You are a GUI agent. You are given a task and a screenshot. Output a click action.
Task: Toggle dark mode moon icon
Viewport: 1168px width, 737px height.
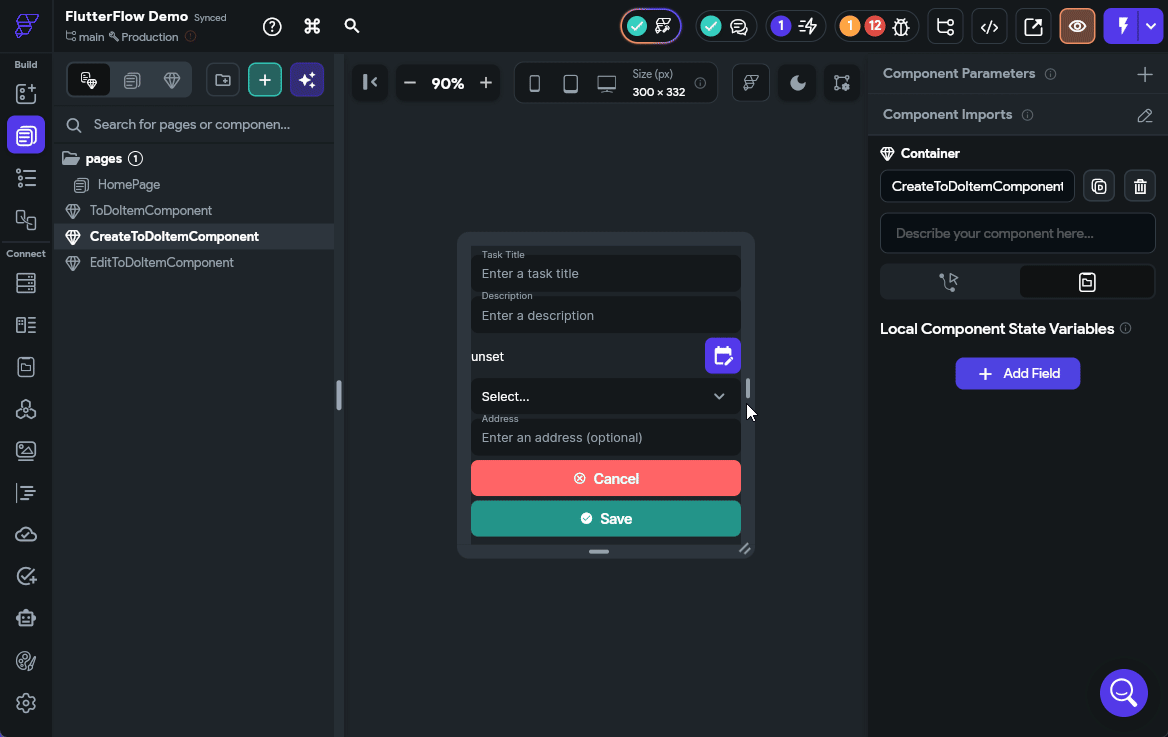click(797, 83)
